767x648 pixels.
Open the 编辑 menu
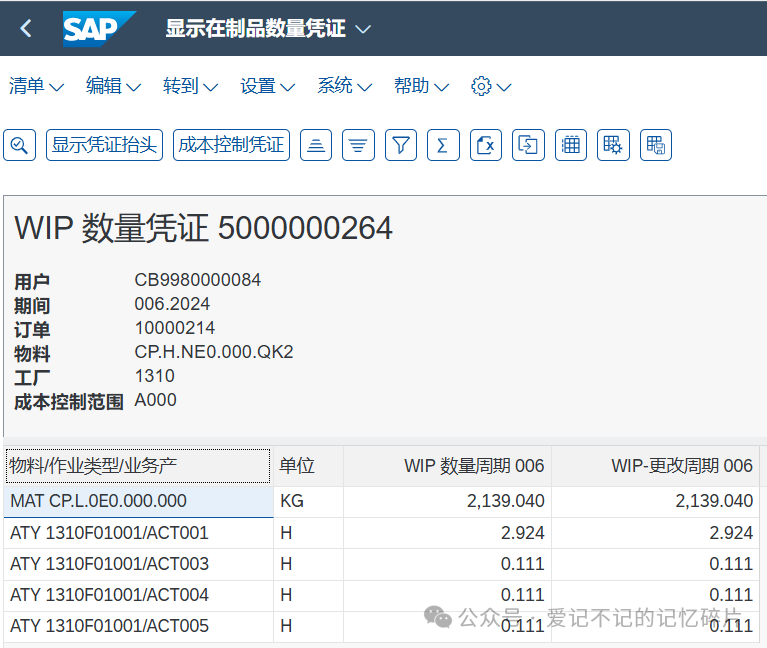(113, 86)
